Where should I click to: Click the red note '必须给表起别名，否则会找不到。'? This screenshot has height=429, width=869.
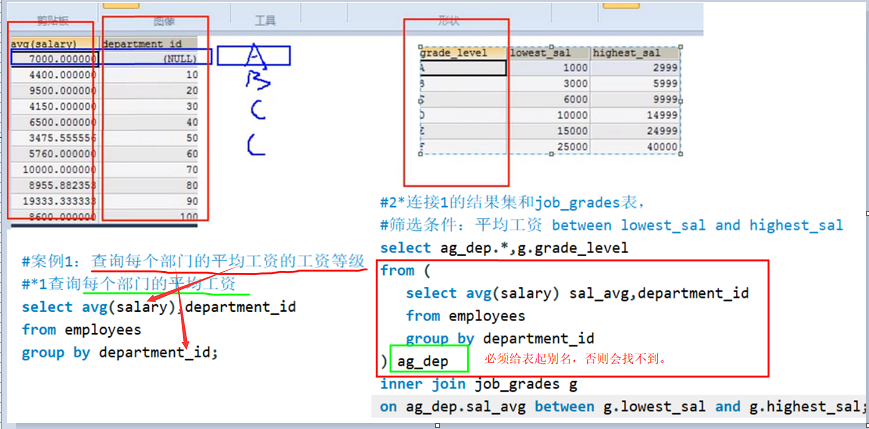[575, 359]
